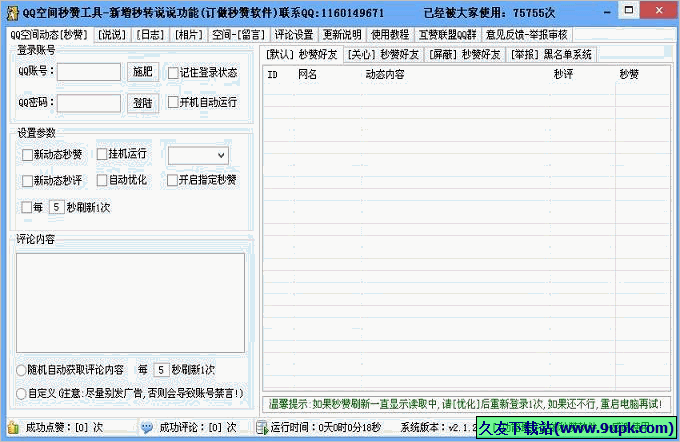Viewport: 680px width, 442px height.
Task: Click the 运行时间 status text
Action: point(326,428)
